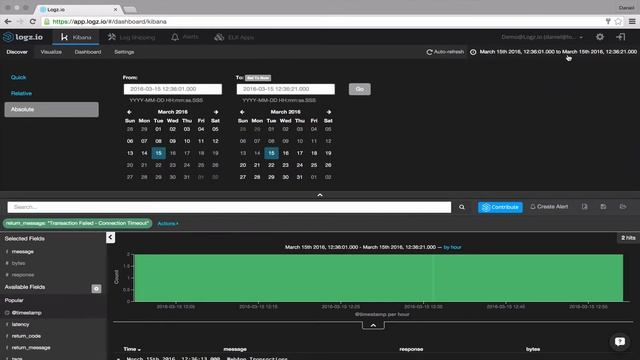Go to next month in From calendar
The width and height of the screenshot is (640, 360).
pyautogui.click(x=216, y=112)
